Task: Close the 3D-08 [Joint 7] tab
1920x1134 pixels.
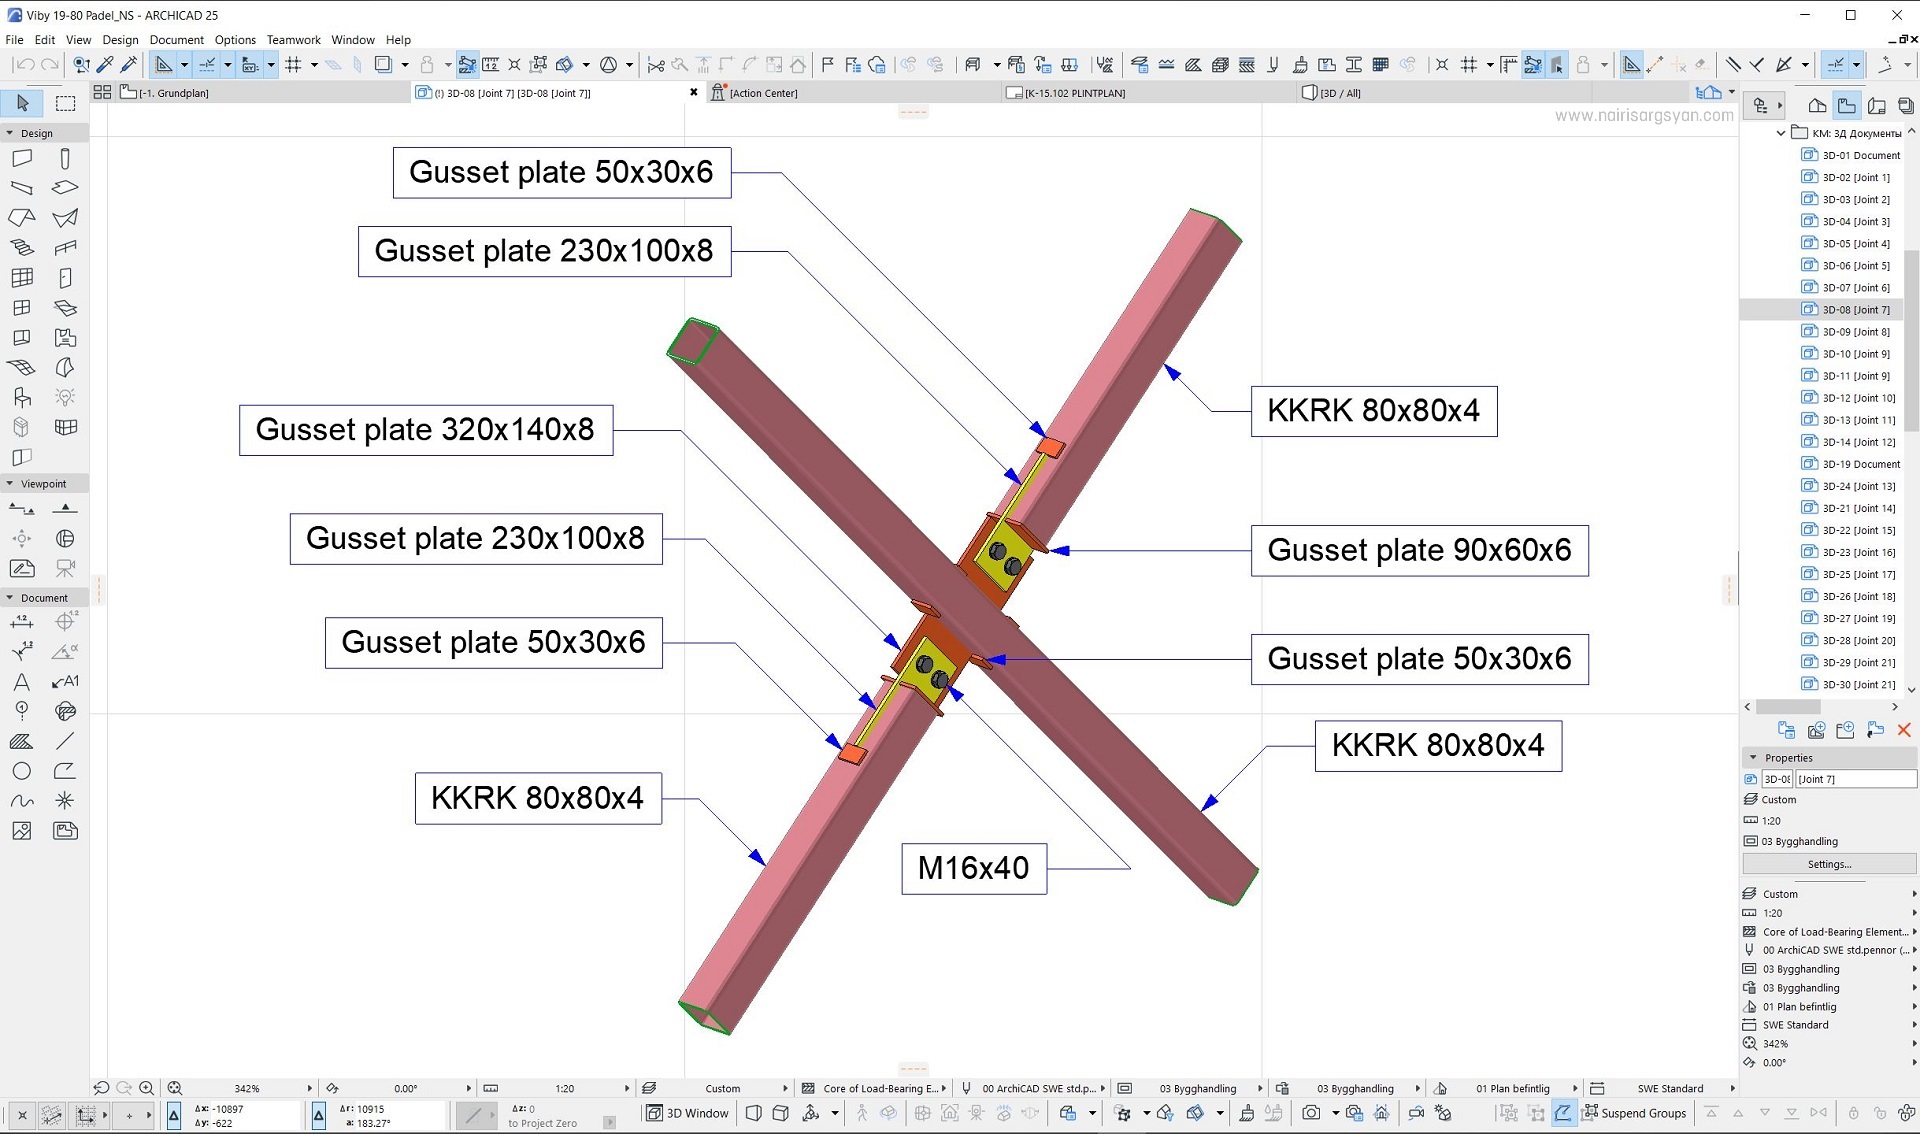Action: (694, 93)
